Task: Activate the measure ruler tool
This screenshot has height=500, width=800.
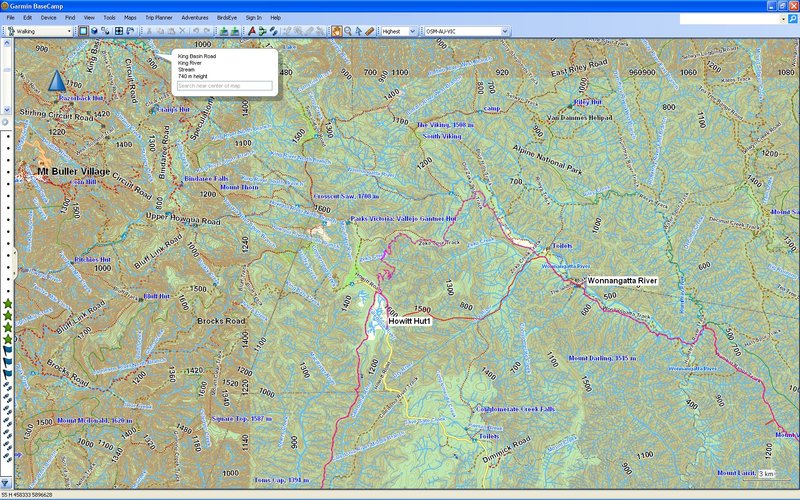Action: (370, 31)
